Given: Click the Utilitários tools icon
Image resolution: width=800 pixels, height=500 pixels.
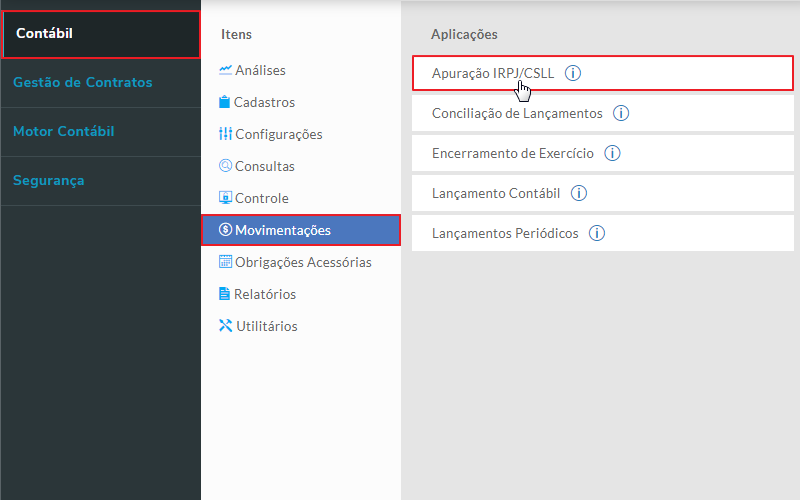Looking at the screenshot, I should 225,326.
